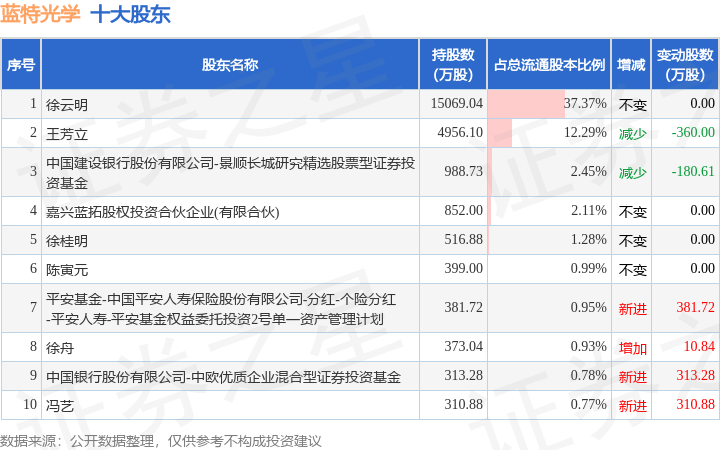Select shareholder 徐云明 in the first row
Image resolution: width=720 pixels, height=450 pixels.
tap(67, 104)
